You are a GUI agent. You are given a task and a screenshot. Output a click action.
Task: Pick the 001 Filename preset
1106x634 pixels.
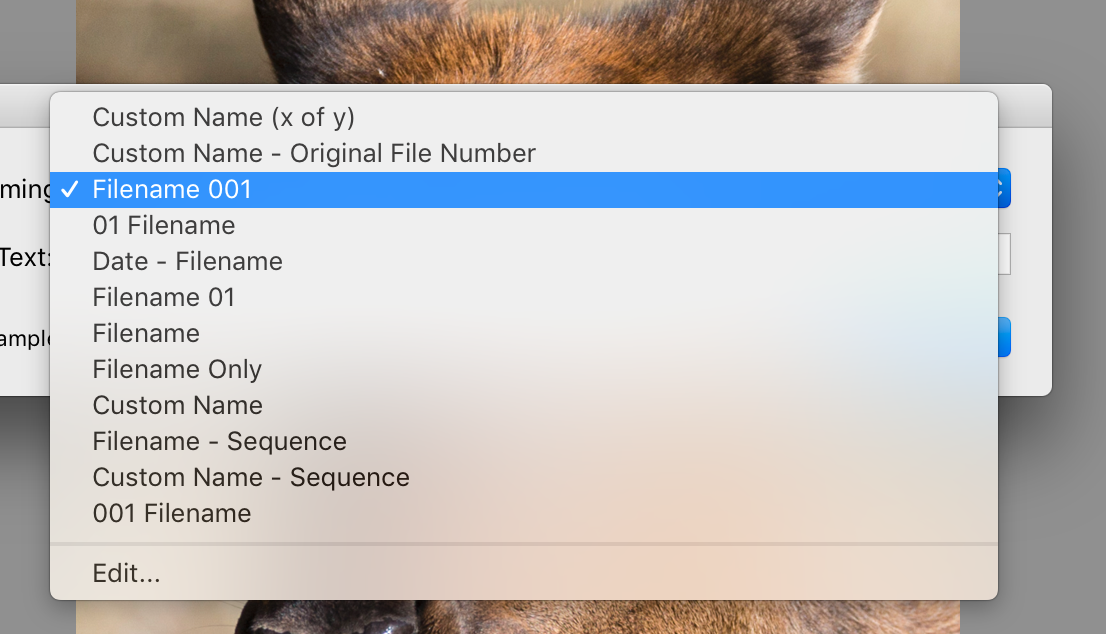click(x=172, y=513)
